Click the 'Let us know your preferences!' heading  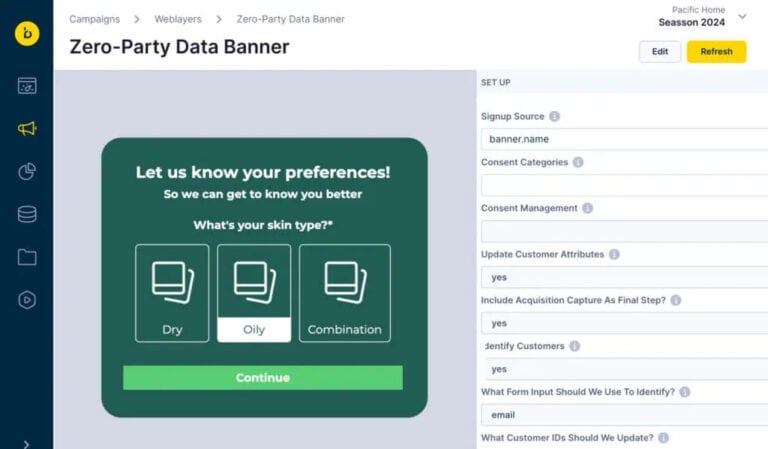coord(263,172)
